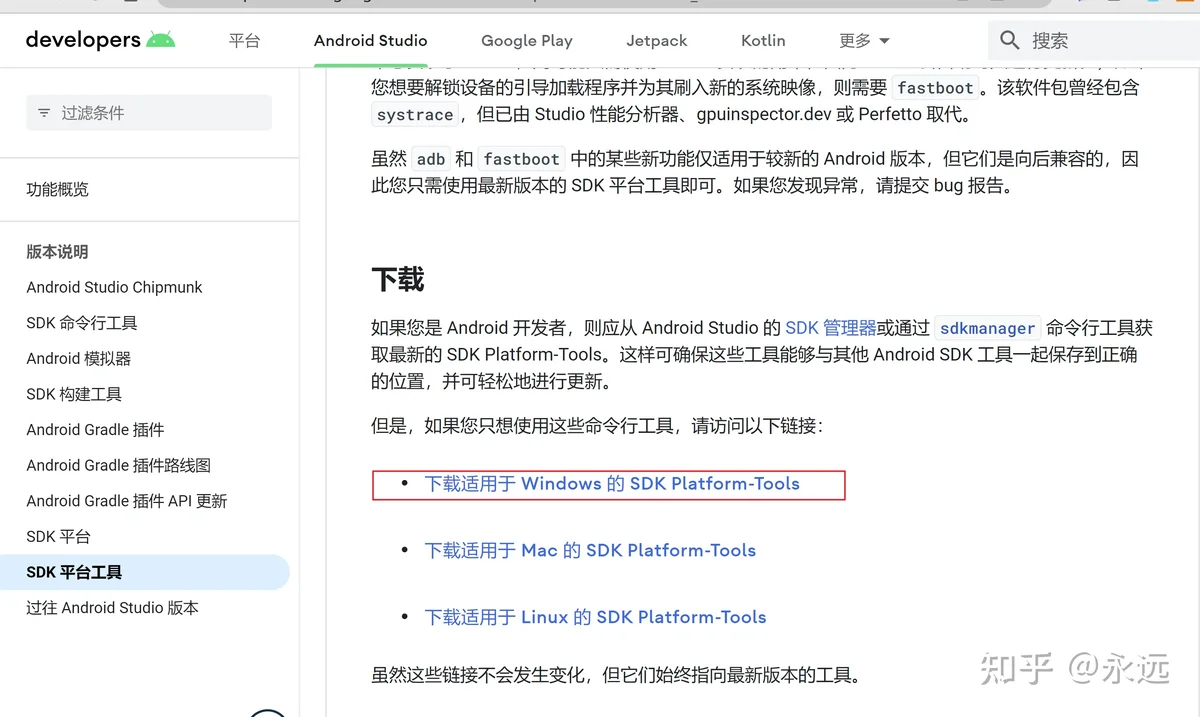Click the 过滤条件 filter input
1200x717 pixels.
(x=149, y=113)
